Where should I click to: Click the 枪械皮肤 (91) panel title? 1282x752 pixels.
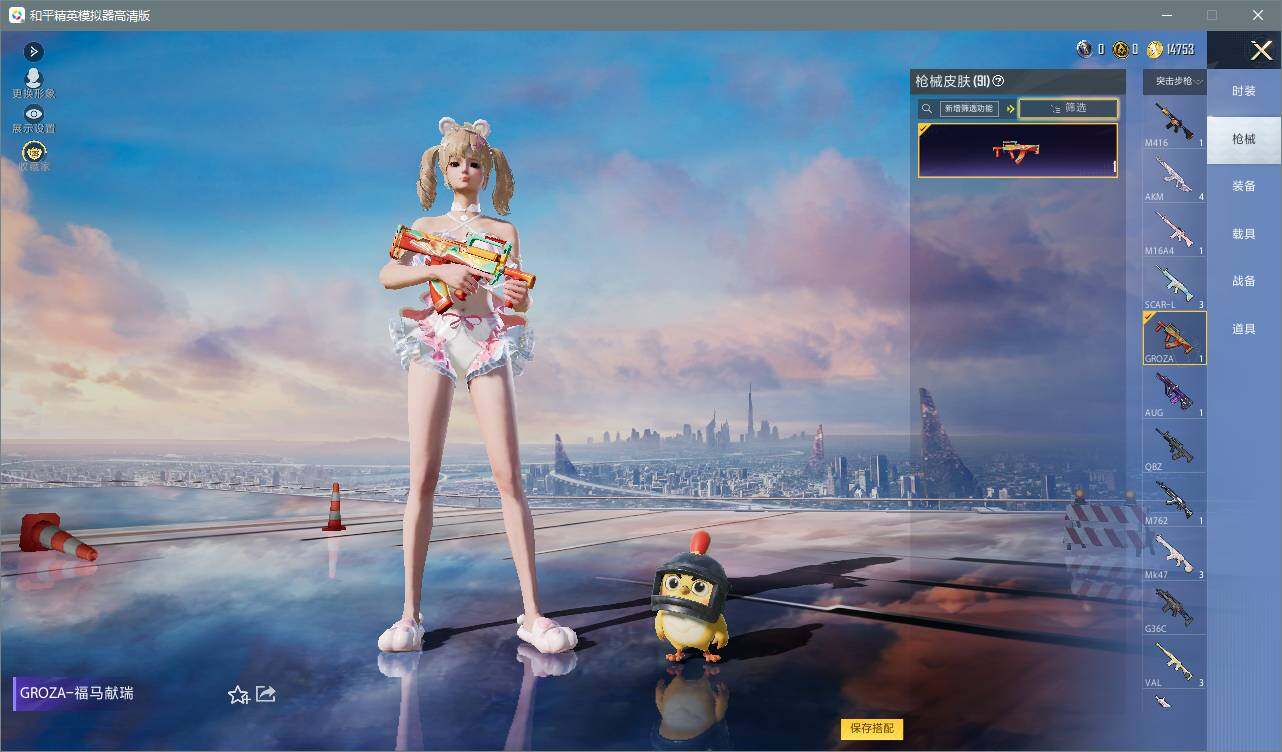point(951,81)
